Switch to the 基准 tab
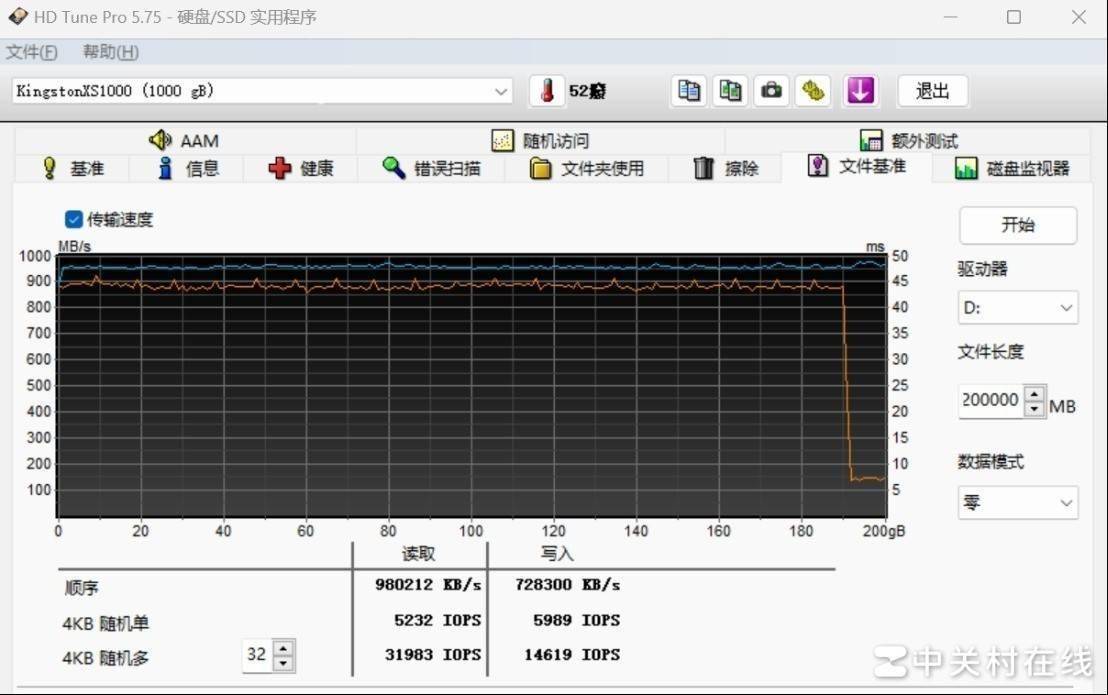1108x695 pixels. click(72, 168)
